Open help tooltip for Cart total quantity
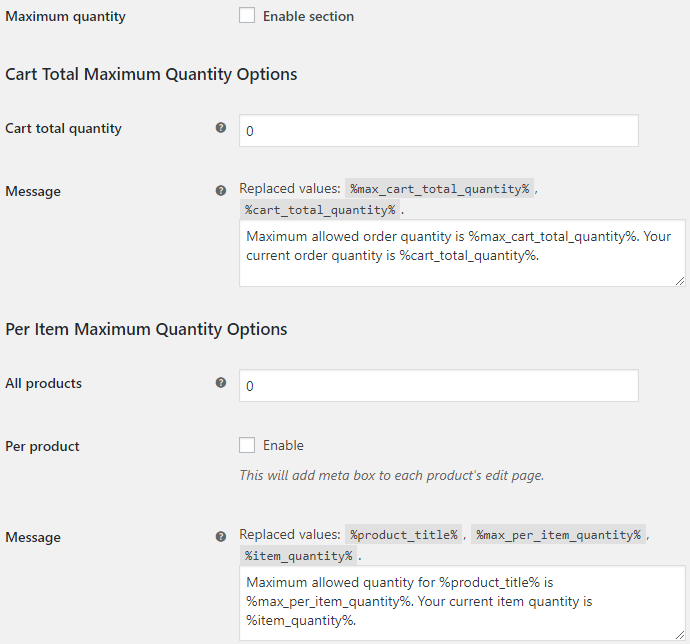690x644 pixels. point(220,128)
